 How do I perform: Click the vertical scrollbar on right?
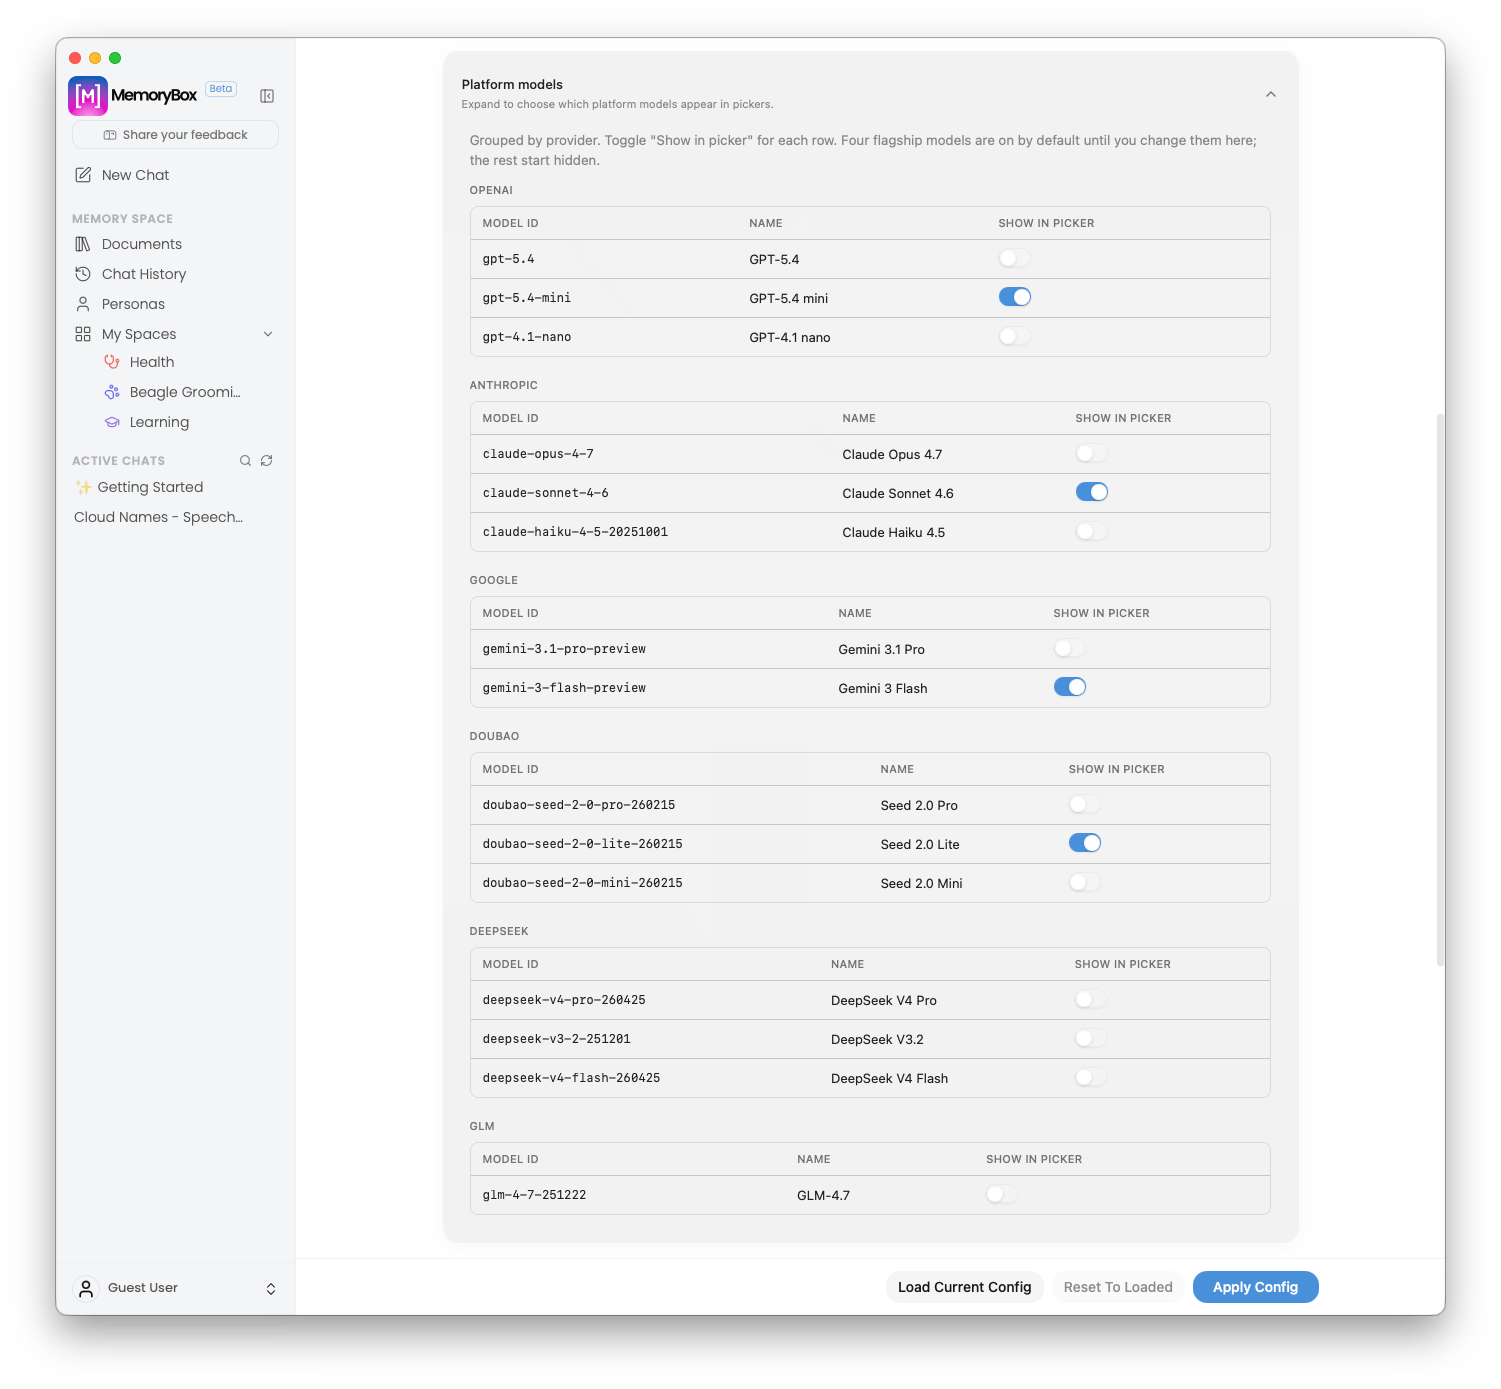coord(1440,690)
